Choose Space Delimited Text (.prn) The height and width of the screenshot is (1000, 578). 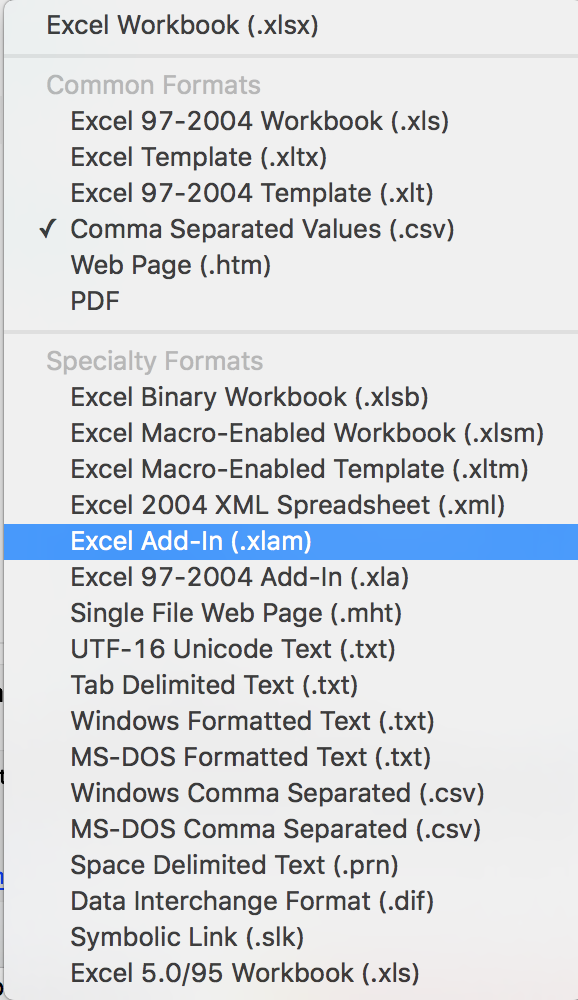point(291,865)
